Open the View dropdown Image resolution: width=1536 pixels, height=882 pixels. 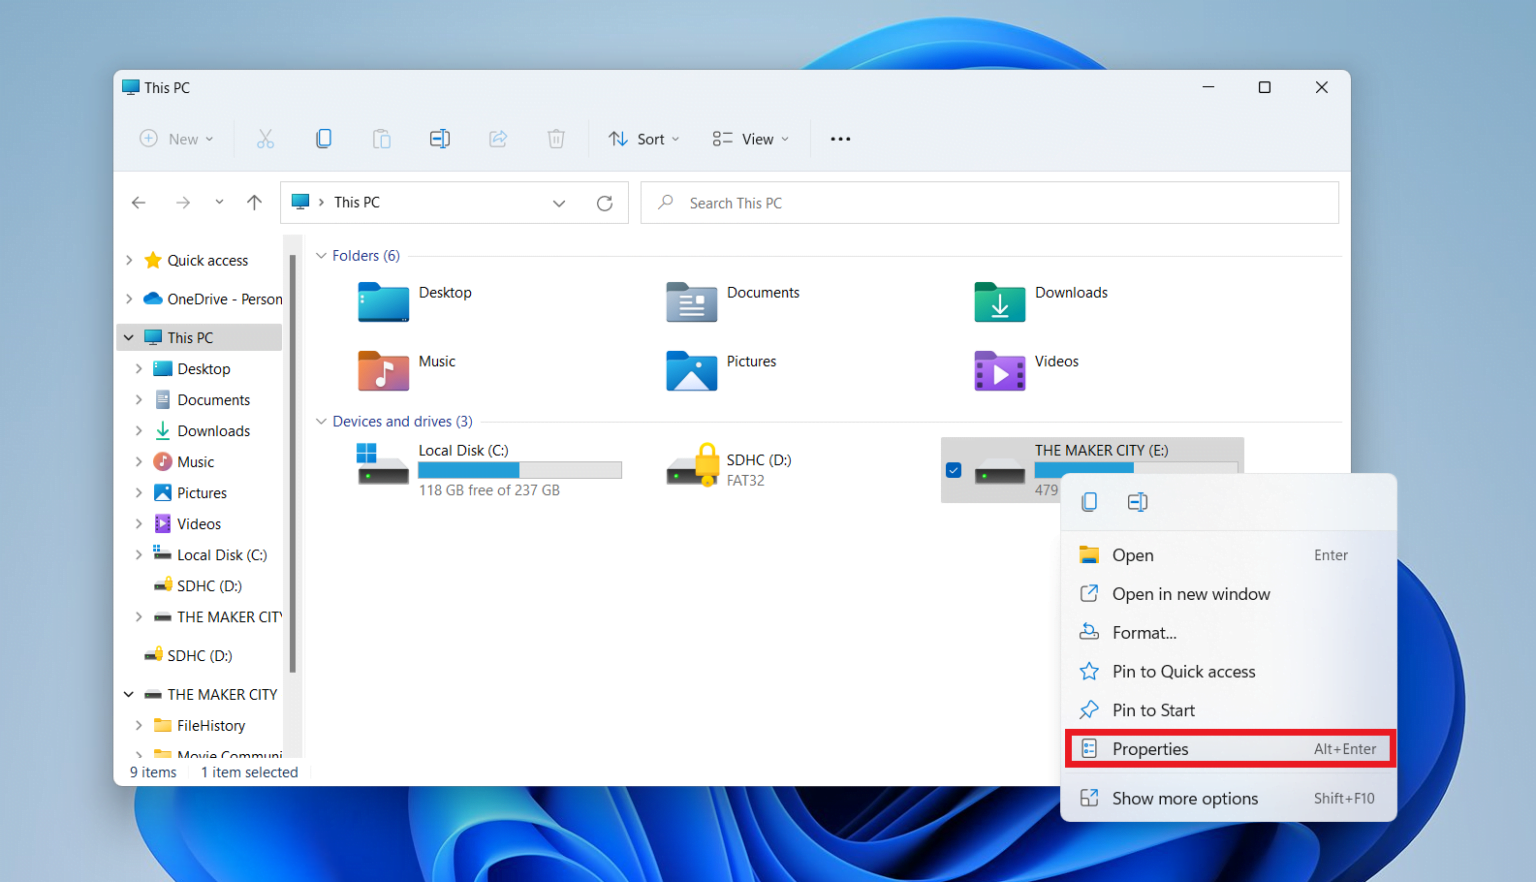[749, 138]
